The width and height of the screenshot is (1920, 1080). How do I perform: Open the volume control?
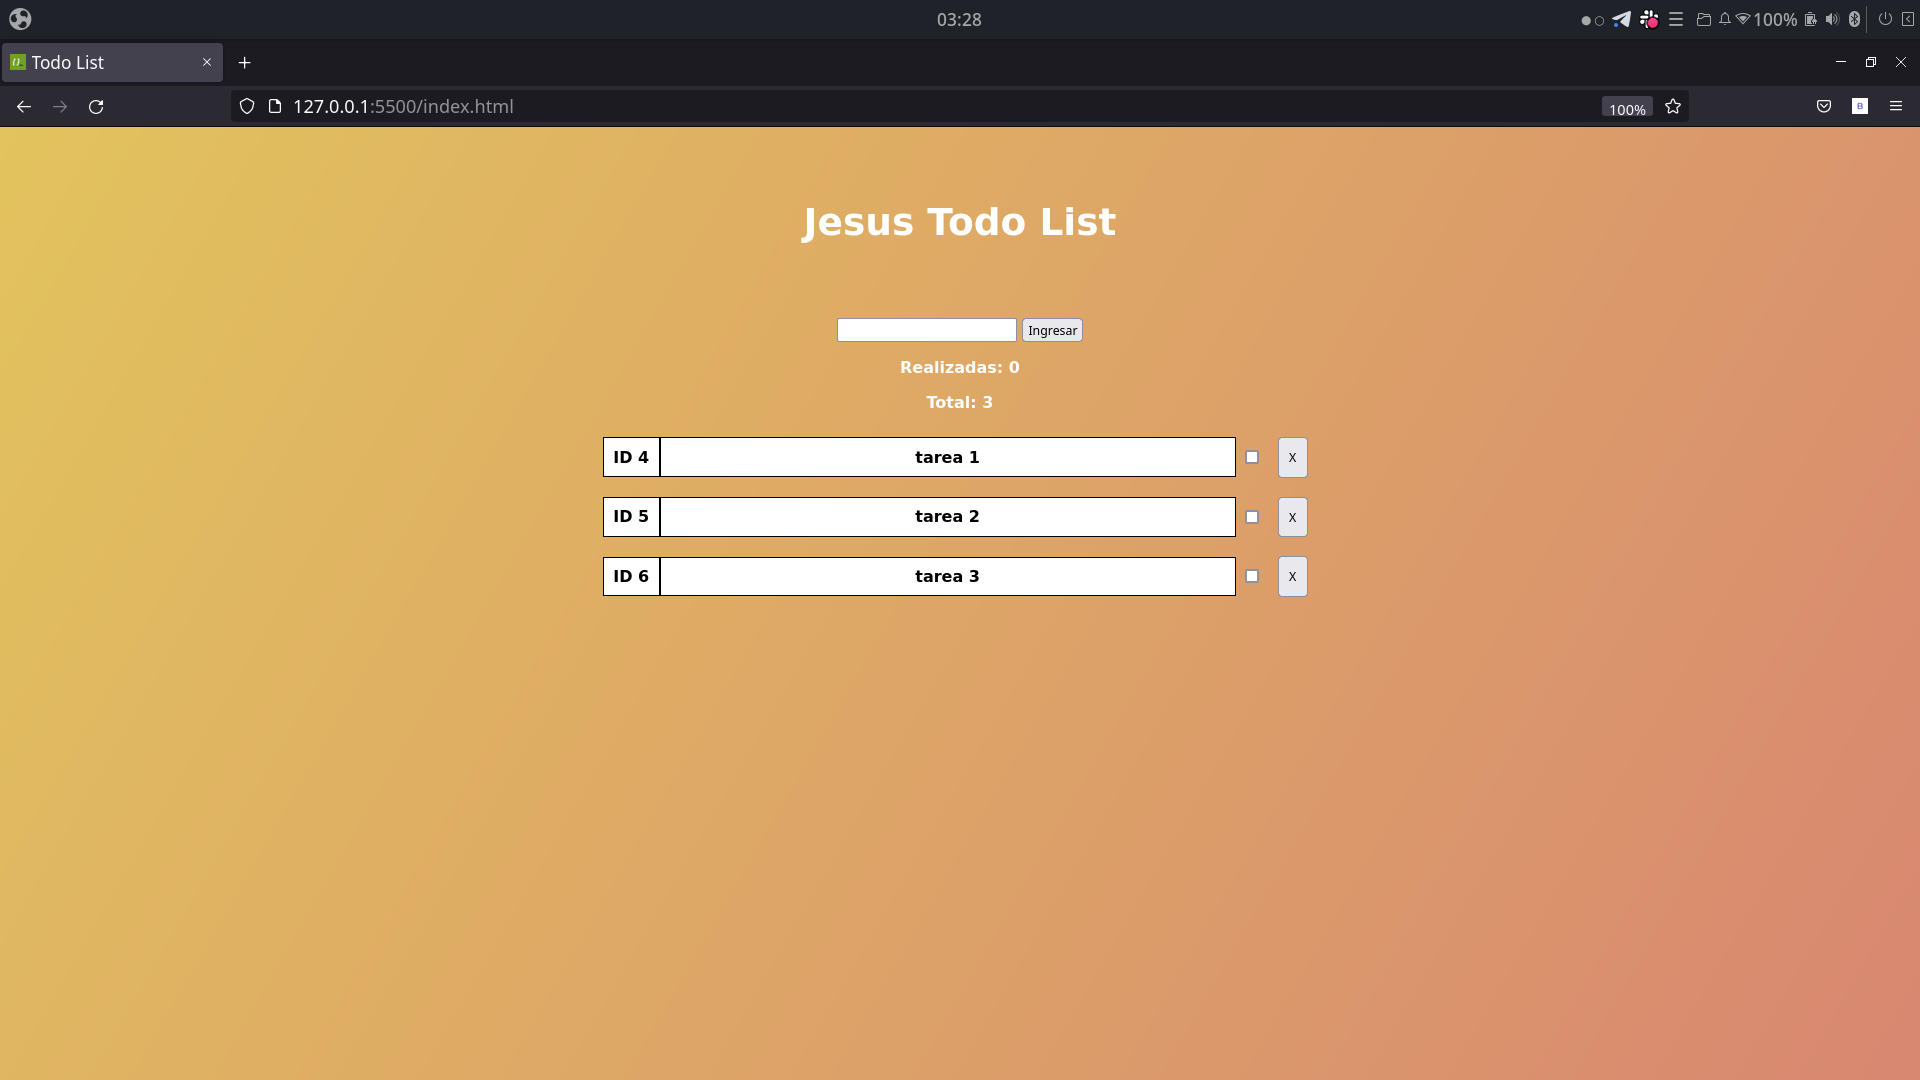point(1832,19)
